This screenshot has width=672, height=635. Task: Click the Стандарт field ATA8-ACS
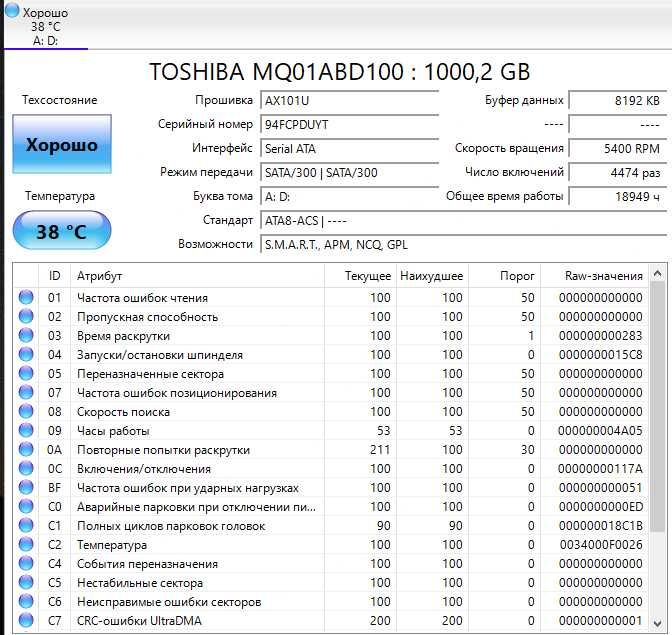(463, 221)
